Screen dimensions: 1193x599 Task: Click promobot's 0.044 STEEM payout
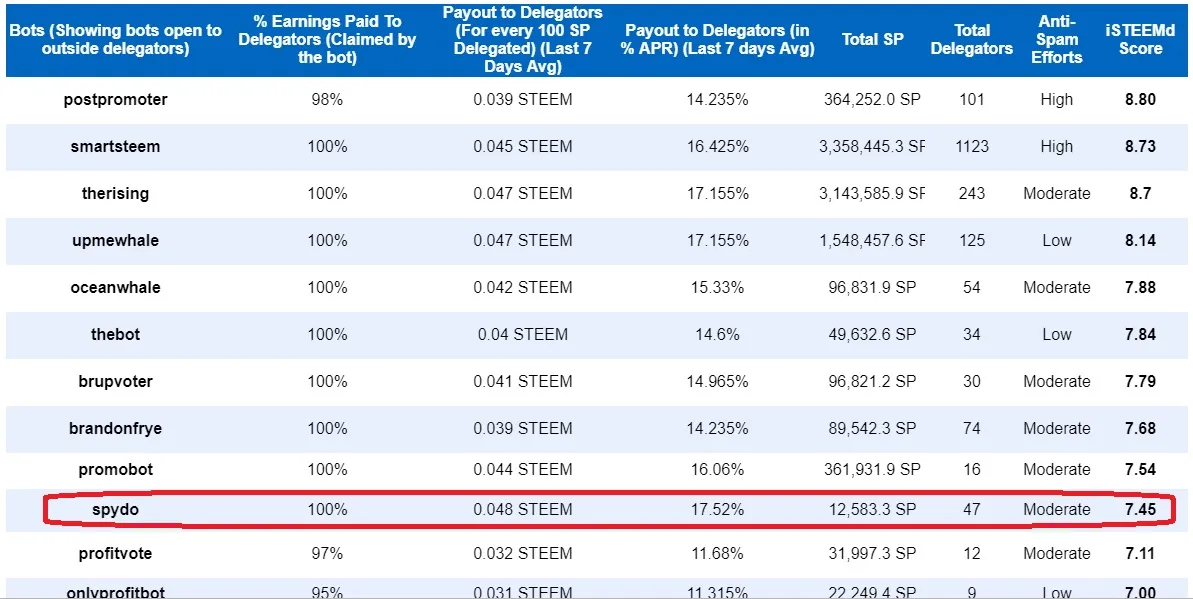(523, 470)
